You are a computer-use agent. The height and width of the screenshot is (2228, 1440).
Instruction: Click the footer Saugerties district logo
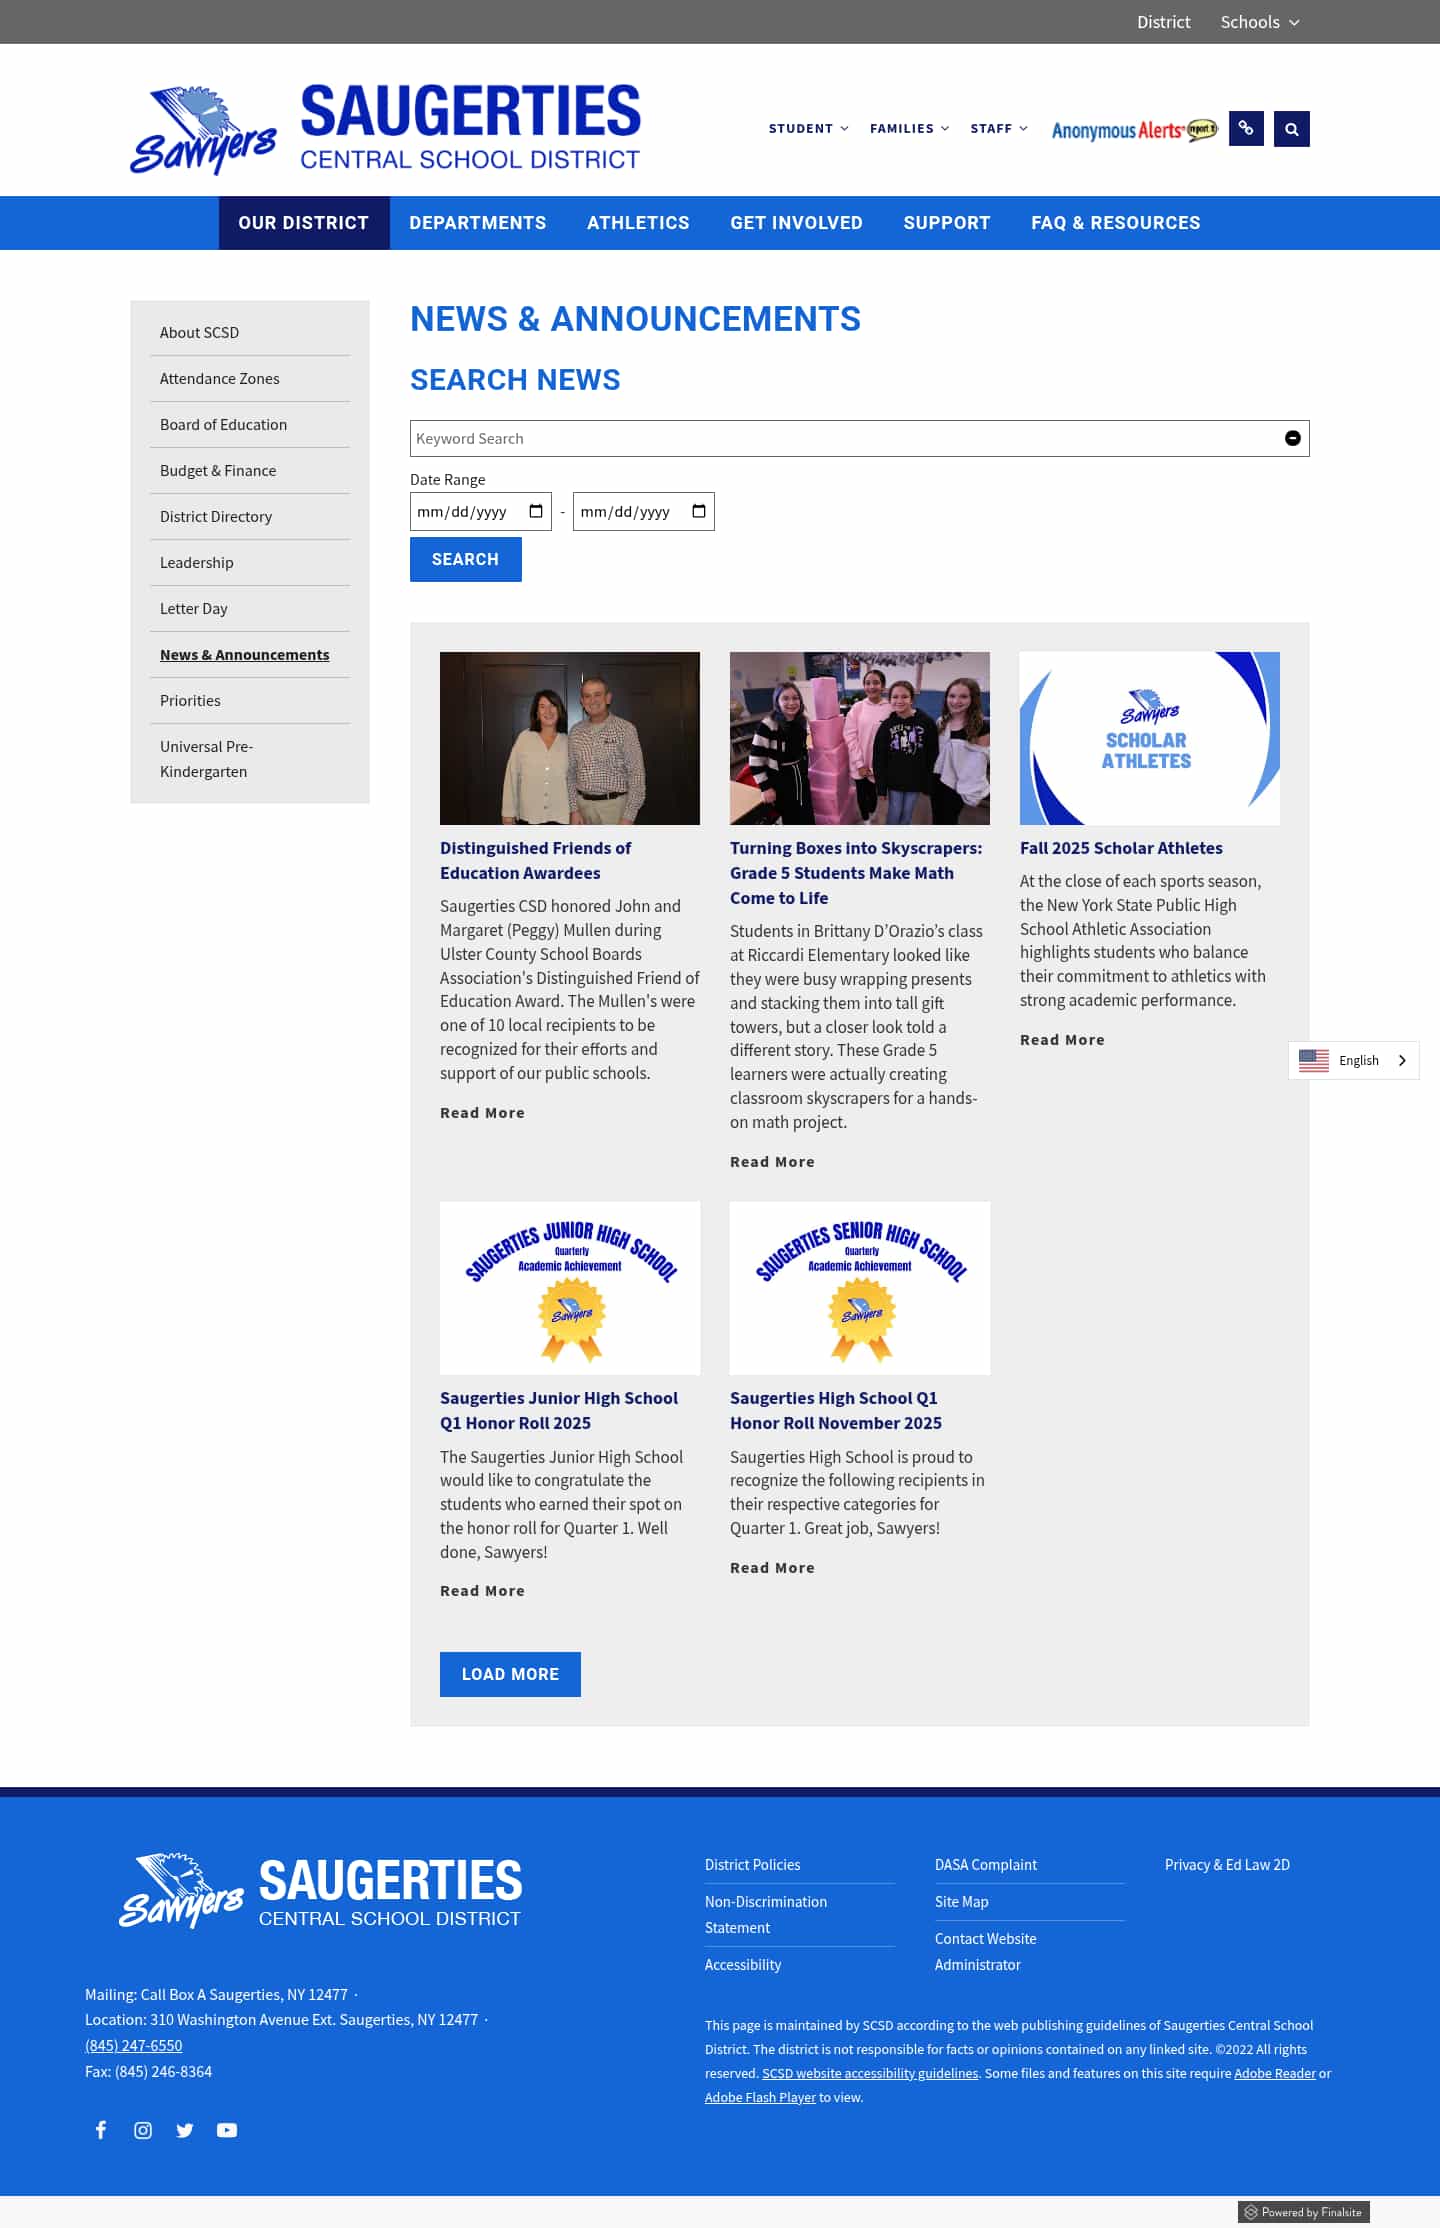pyautogui.click(x=320, y=1891)
